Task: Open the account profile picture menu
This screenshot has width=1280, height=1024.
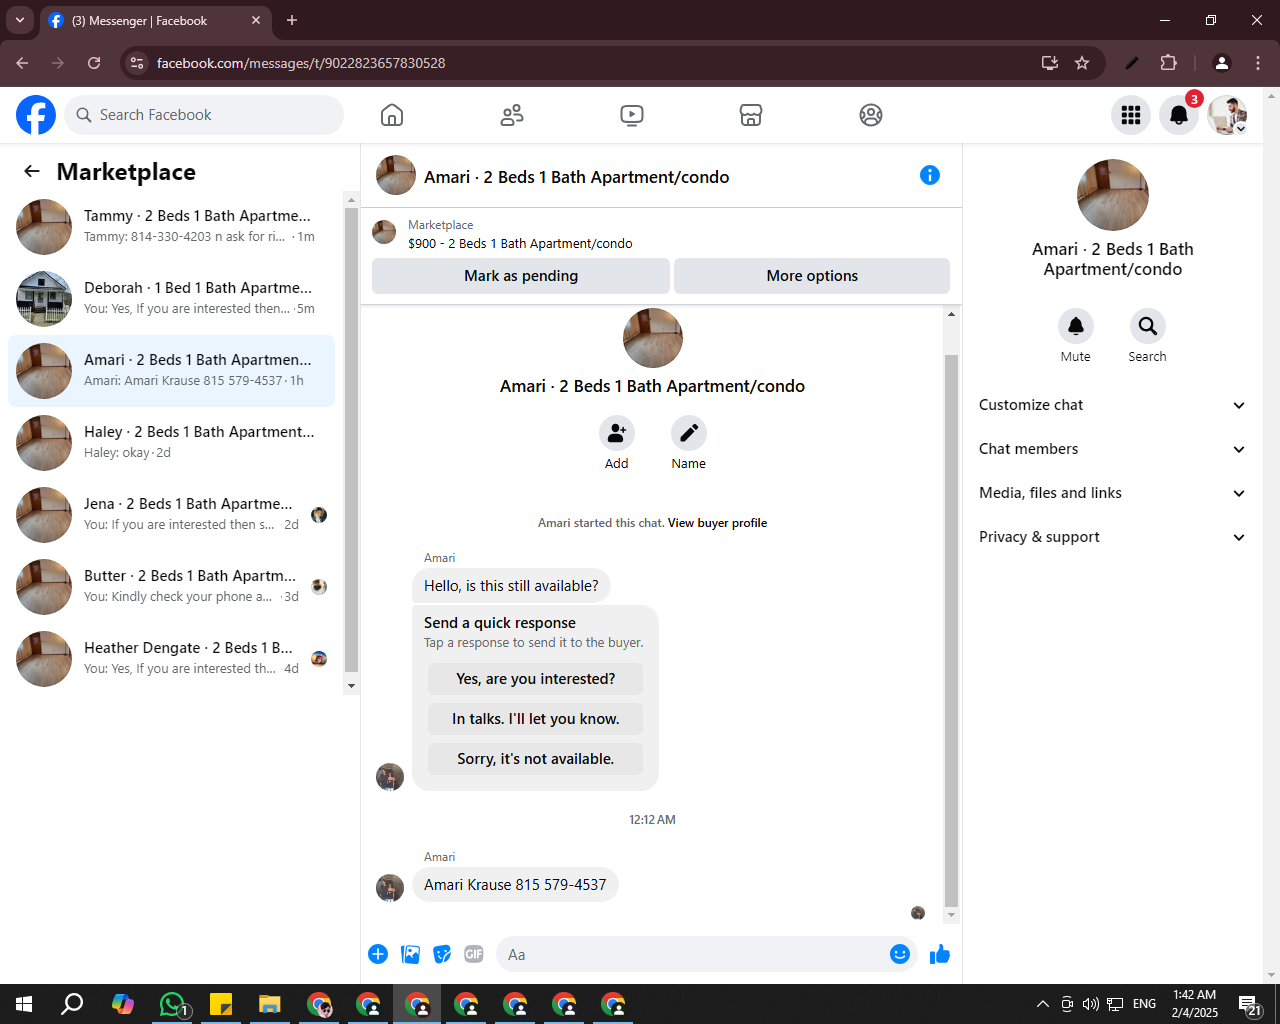Action: click(1227, 115)
